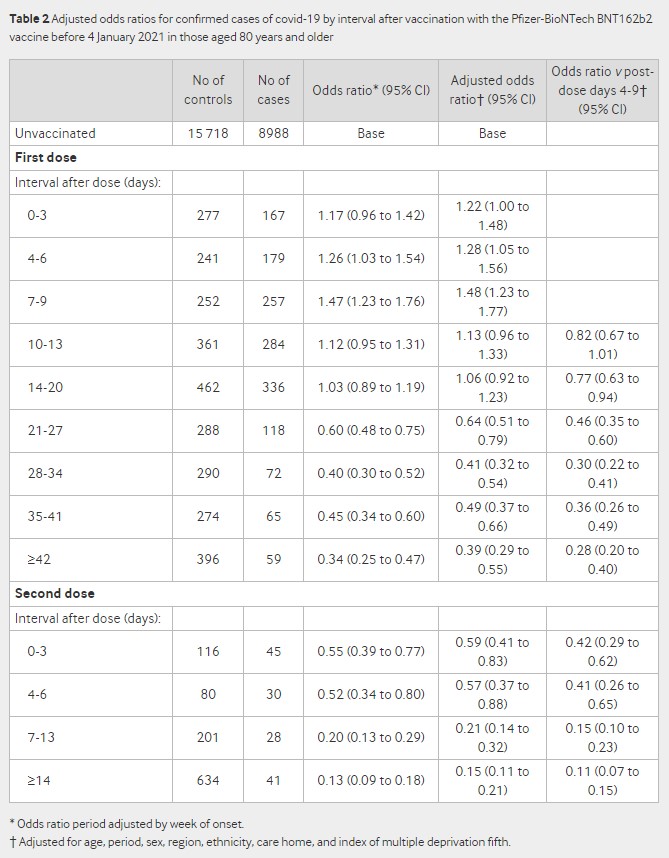Click the "Adjusted odds ratio† (95% CI)" header

[492, 89]
